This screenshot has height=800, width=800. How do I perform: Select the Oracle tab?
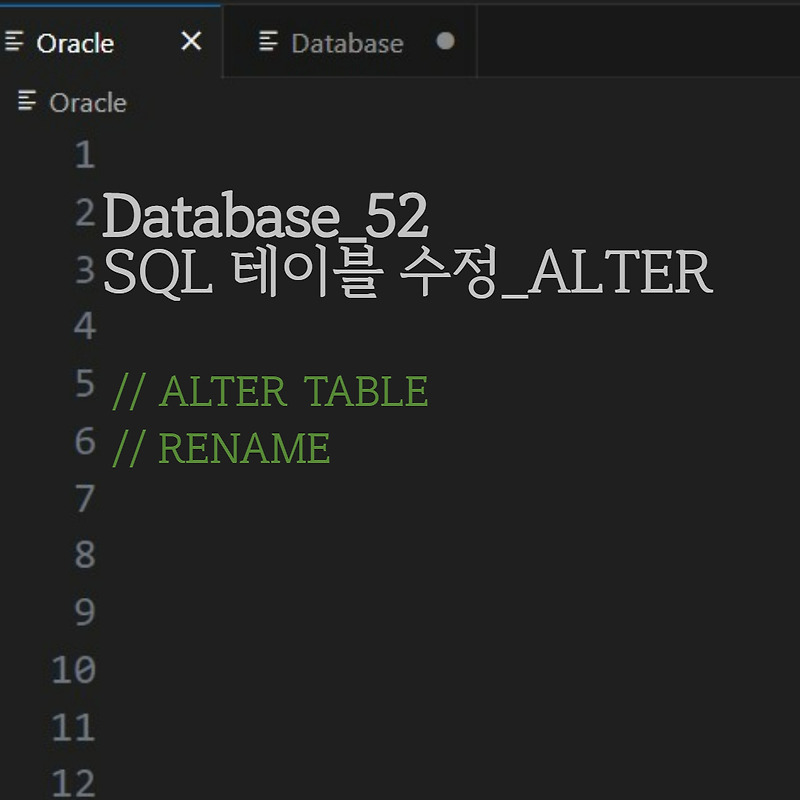point(80,42)
